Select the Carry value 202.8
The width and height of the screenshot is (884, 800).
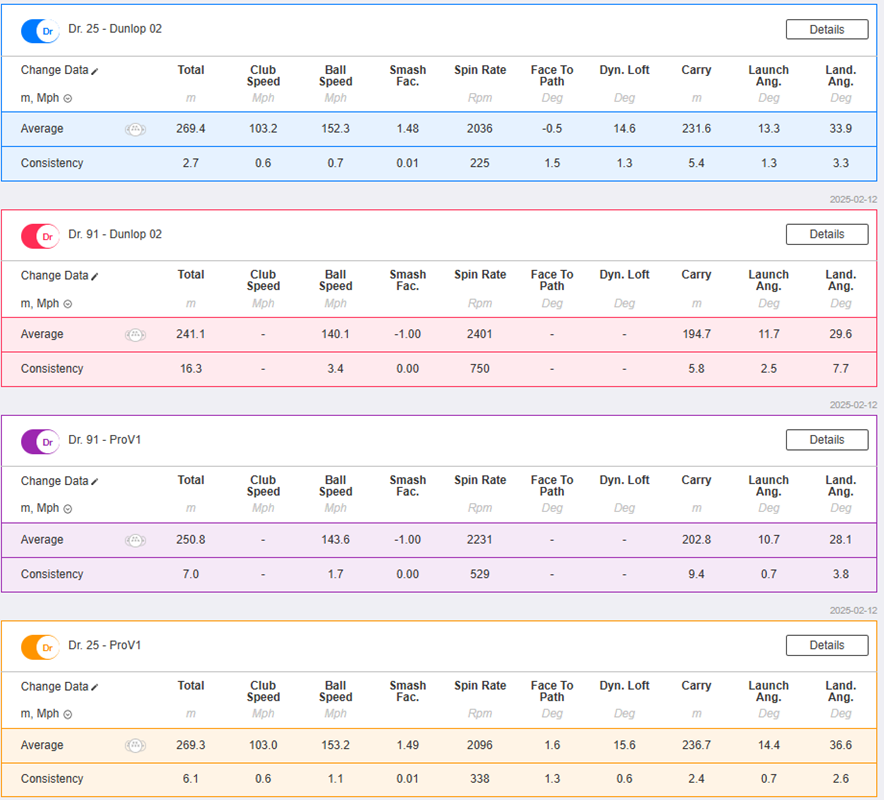click(x=696, y=540)
